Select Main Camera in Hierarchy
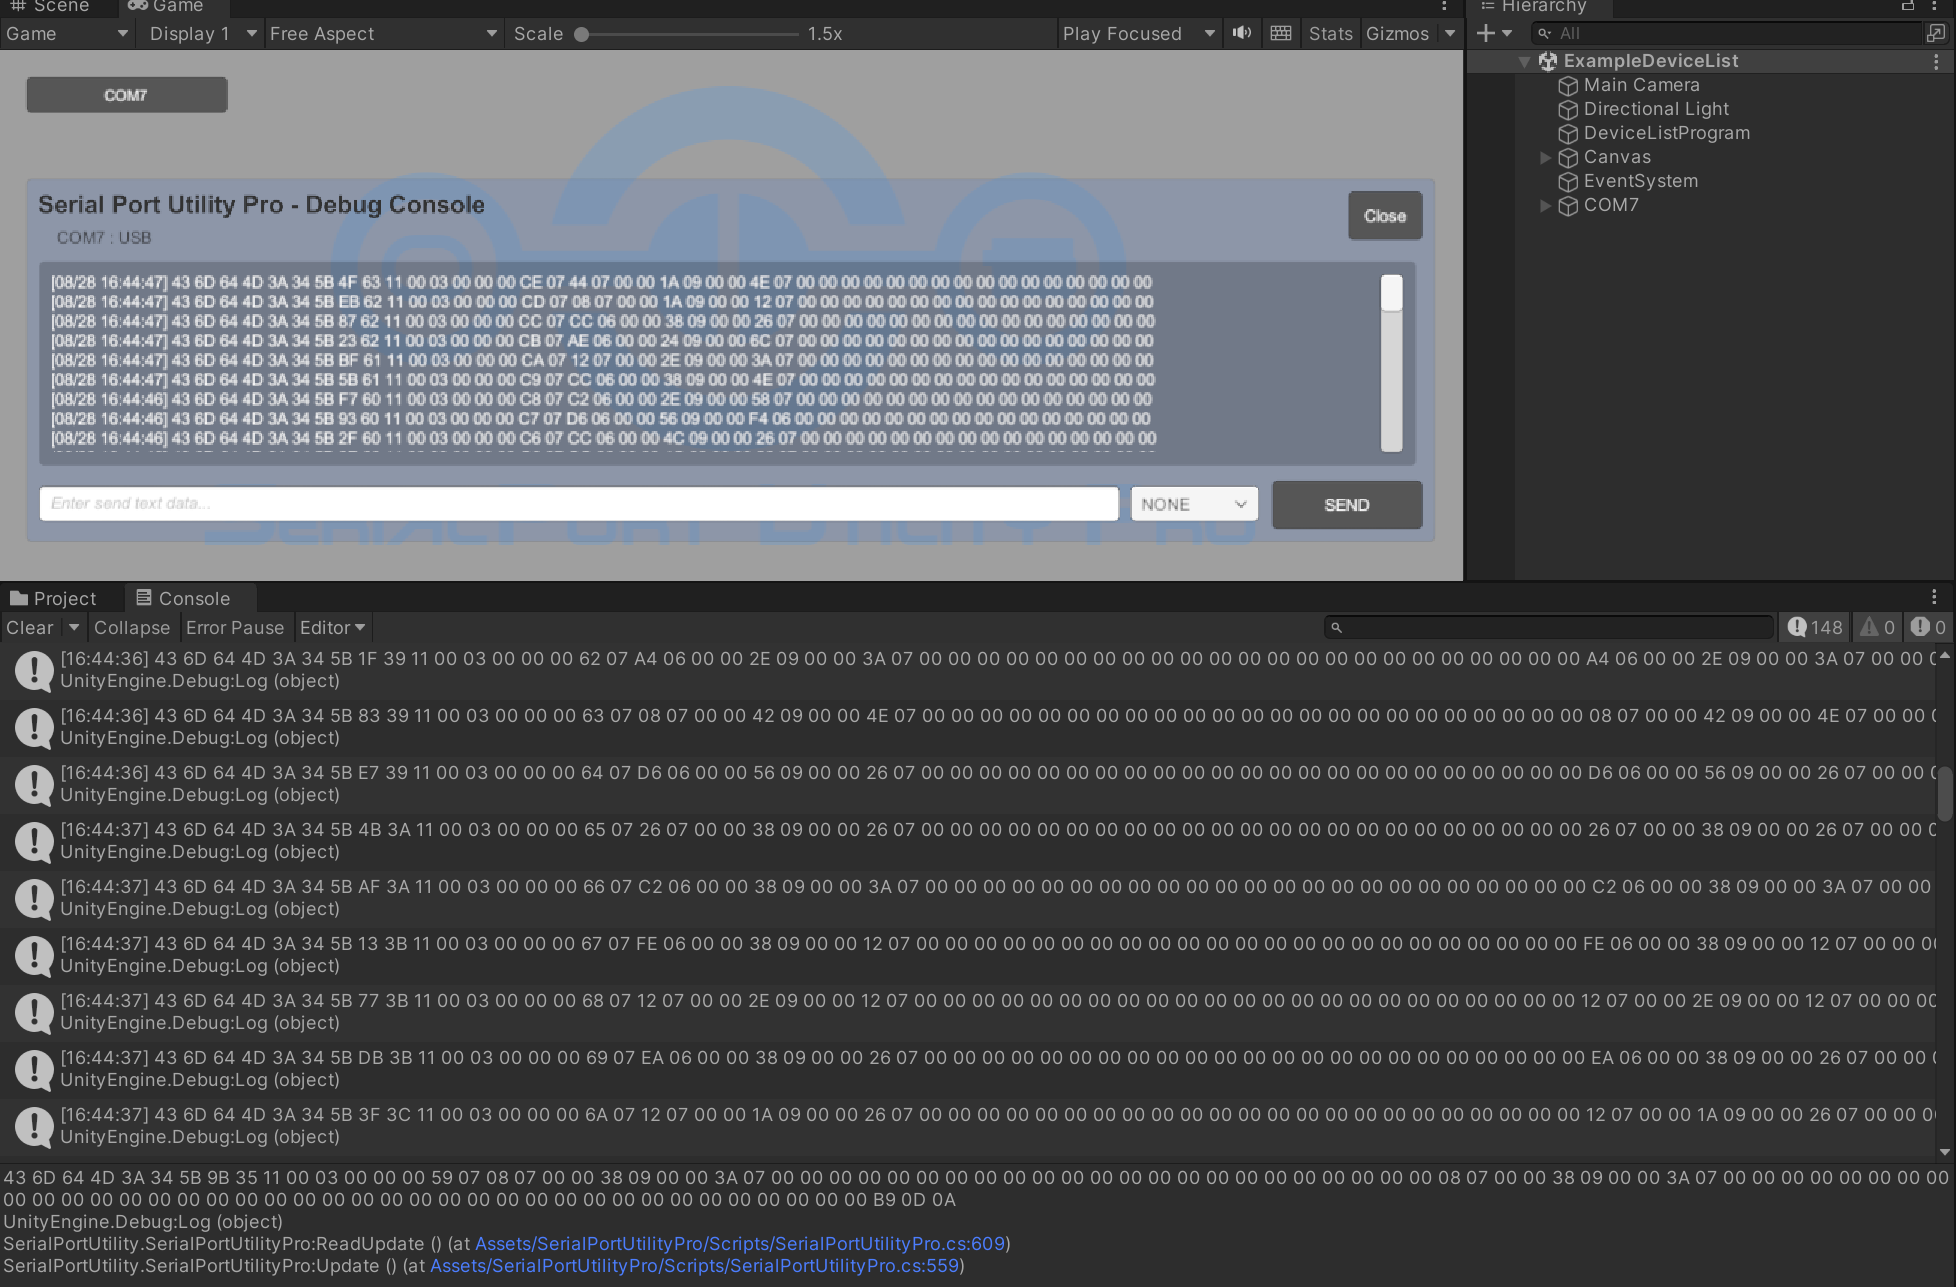Viewport: 1956px width, 1287px height. tap(1641, 86)
